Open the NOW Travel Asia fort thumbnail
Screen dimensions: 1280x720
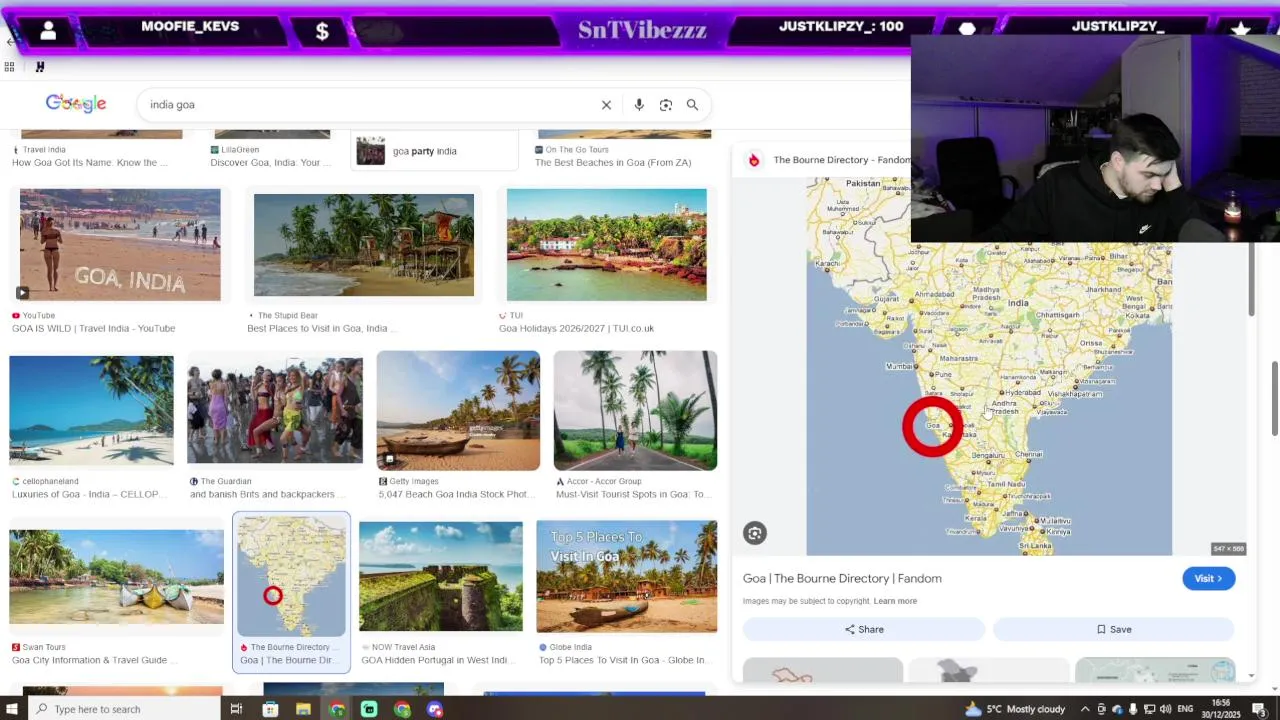[x=441, y=577]
